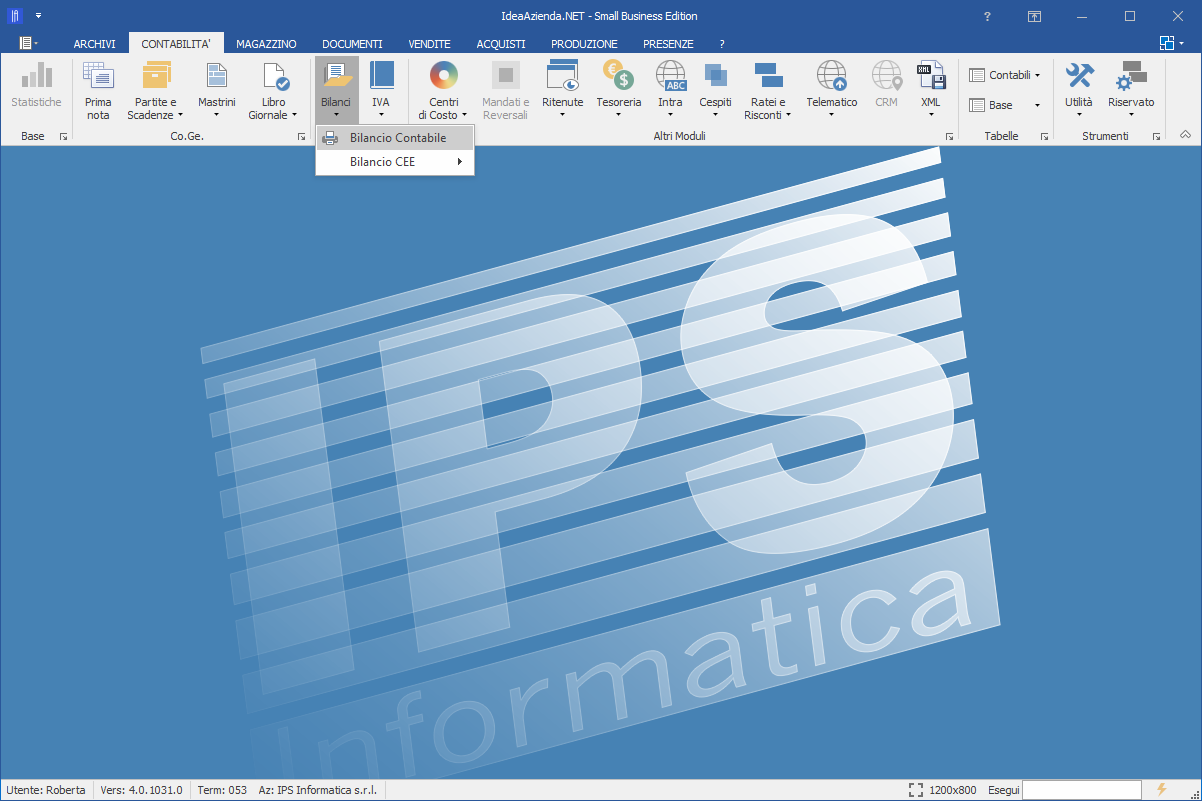Open the Co.Ge. group dialog launcher

(x=302, y=136)
